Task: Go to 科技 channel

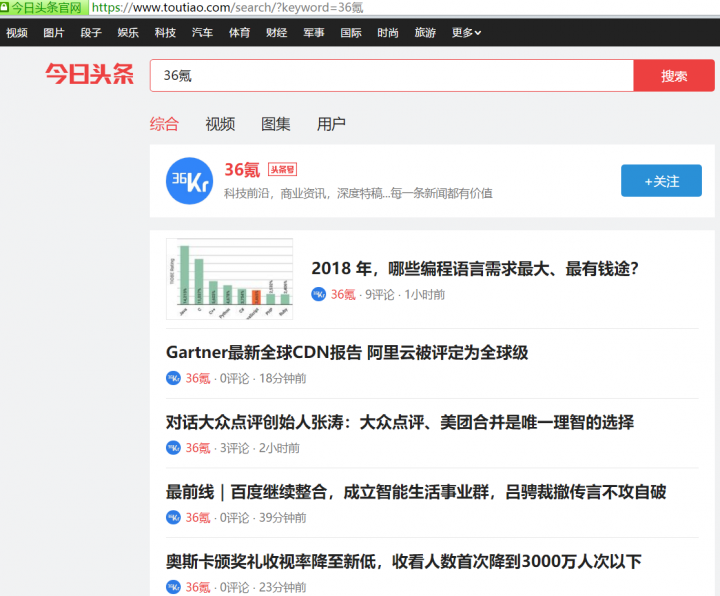Action: [x=165, y=33]
